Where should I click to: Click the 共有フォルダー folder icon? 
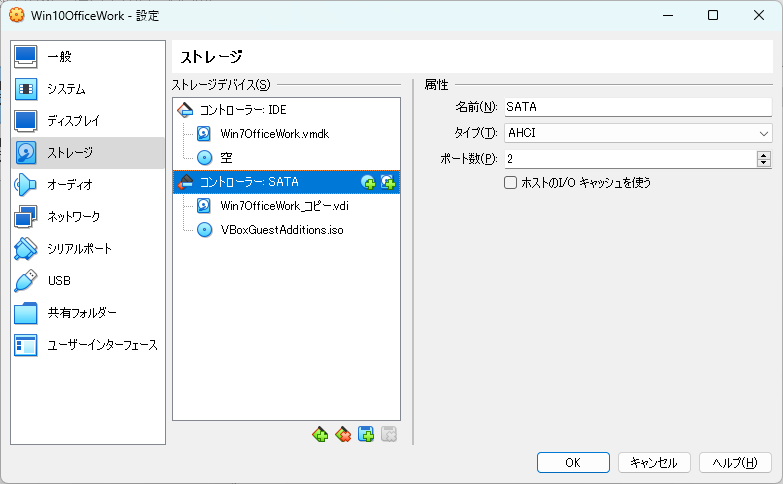[x=25, y=313]
